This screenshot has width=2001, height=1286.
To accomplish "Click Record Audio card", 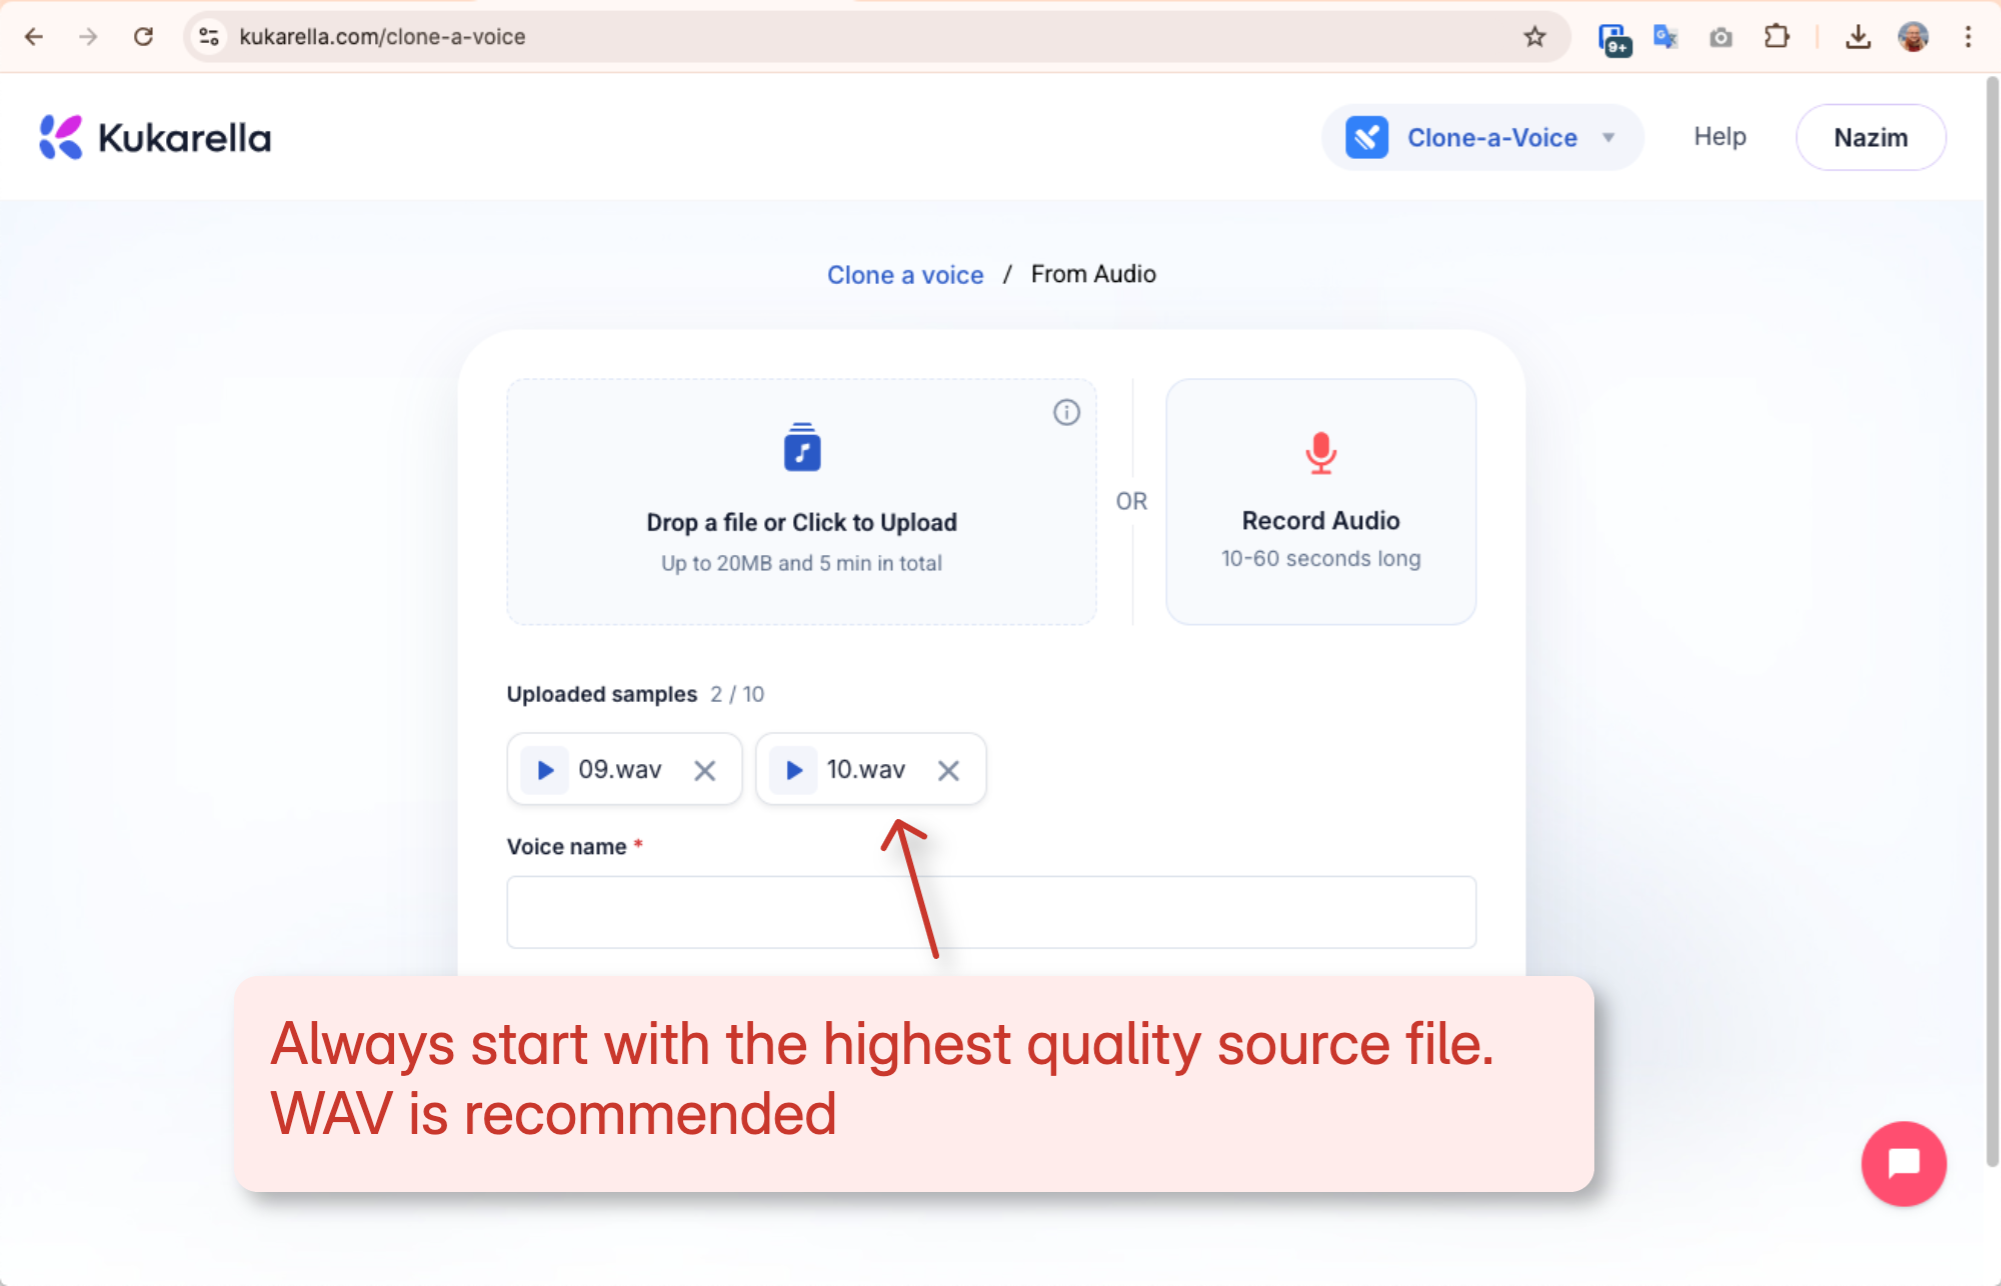I will click(x=1320, y=502).
